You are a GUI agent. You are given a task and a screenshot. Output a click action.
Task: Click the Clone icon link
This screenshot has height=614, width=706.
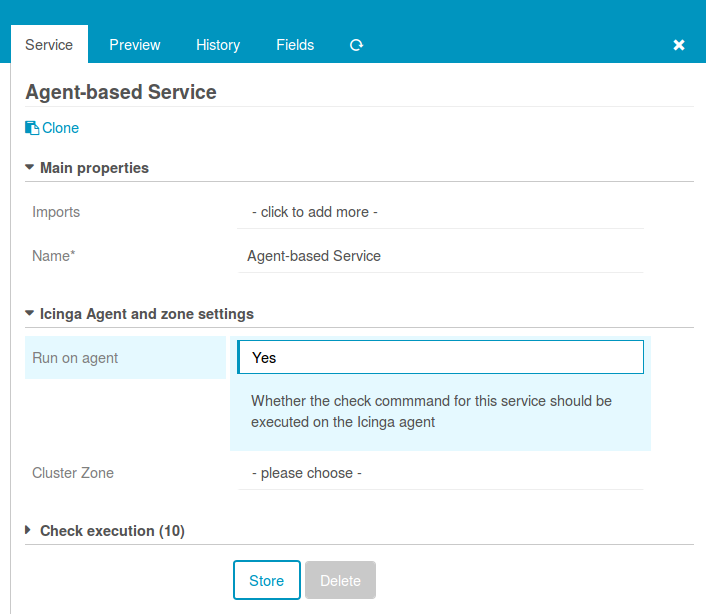52,128
